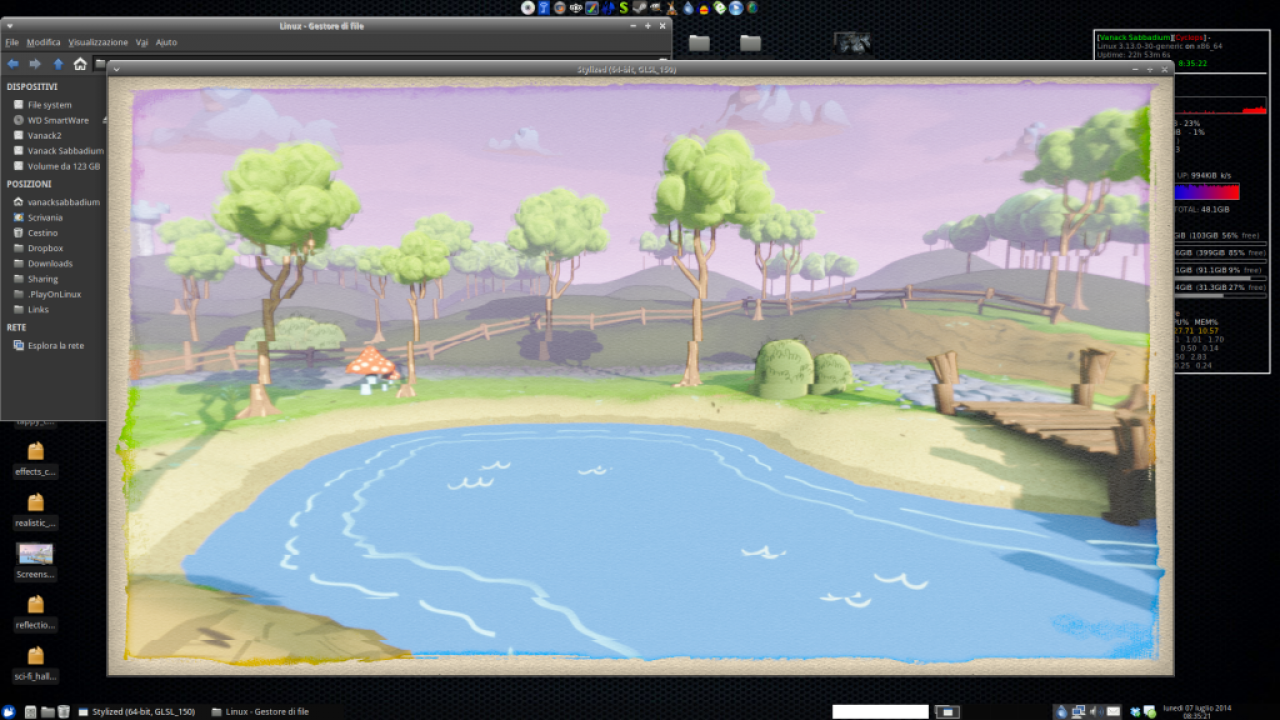
Task: Open the folder launcher on bottom taskbar
Action: [x=47, y=712]
